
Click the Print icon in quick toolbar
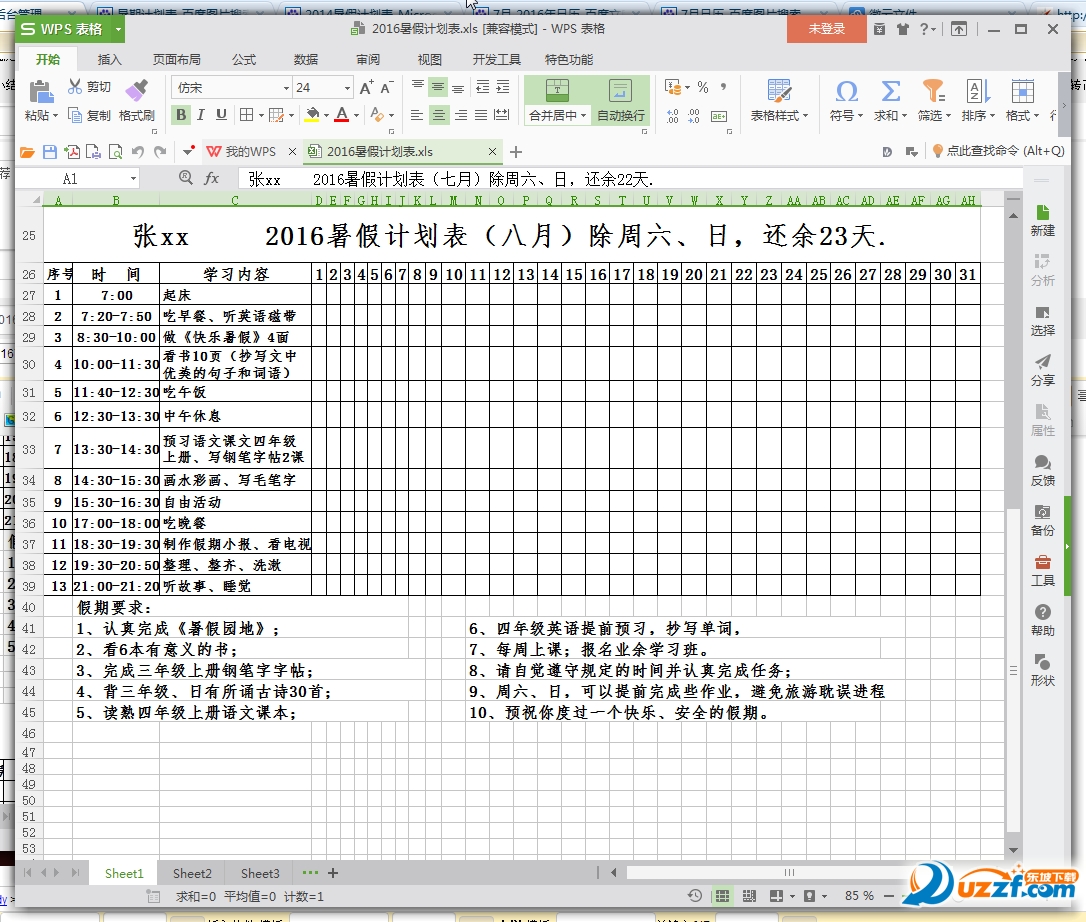pos(94,152)
